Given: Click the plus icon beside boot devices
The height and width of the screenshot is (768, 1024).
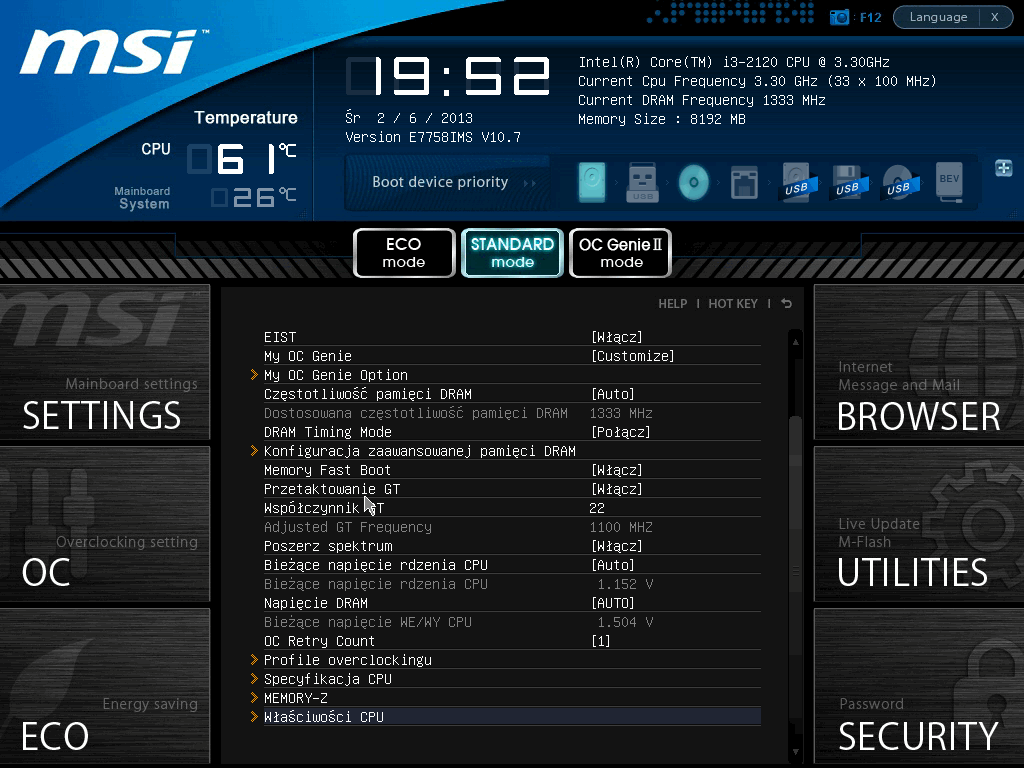Looking at the screenshot, I should click(x=1004, y=168).
